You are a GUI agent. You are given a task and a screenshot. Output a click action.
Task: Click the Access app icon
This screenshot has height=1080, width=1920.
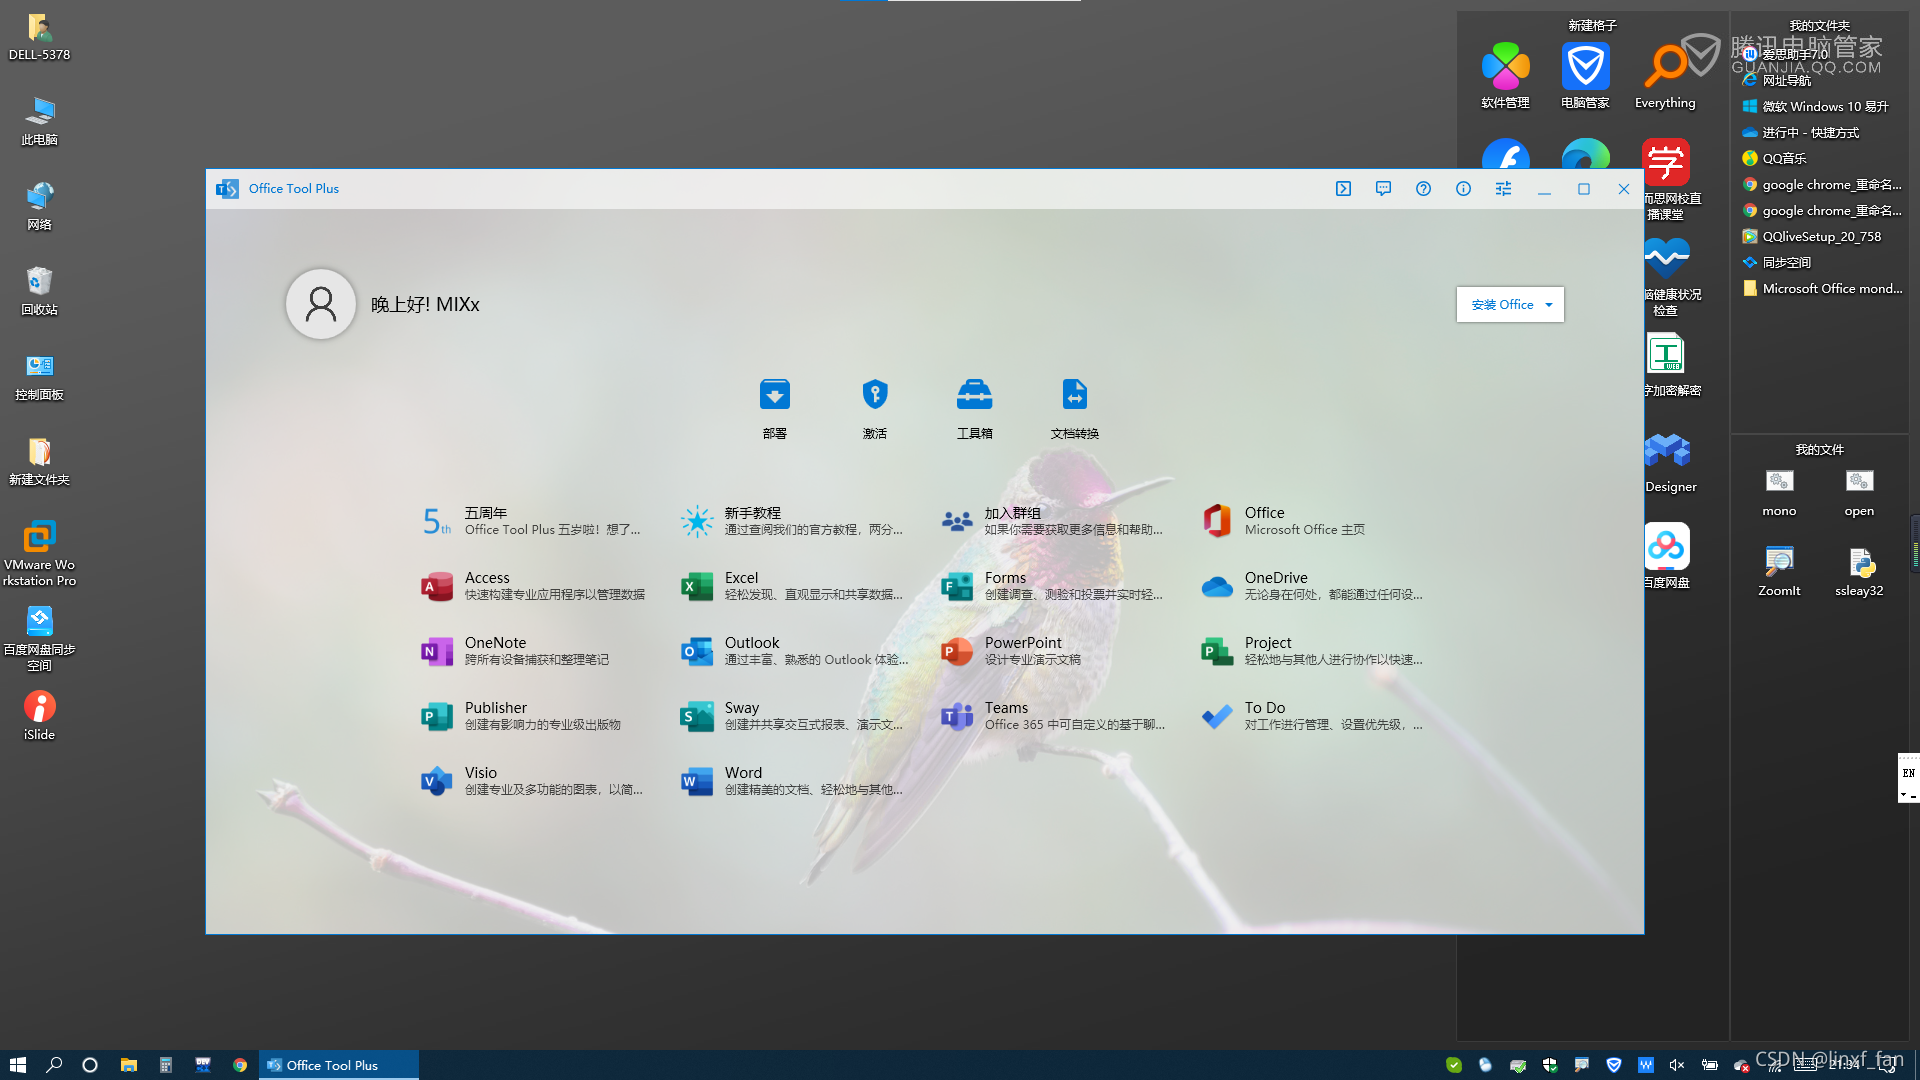[437, 586]
